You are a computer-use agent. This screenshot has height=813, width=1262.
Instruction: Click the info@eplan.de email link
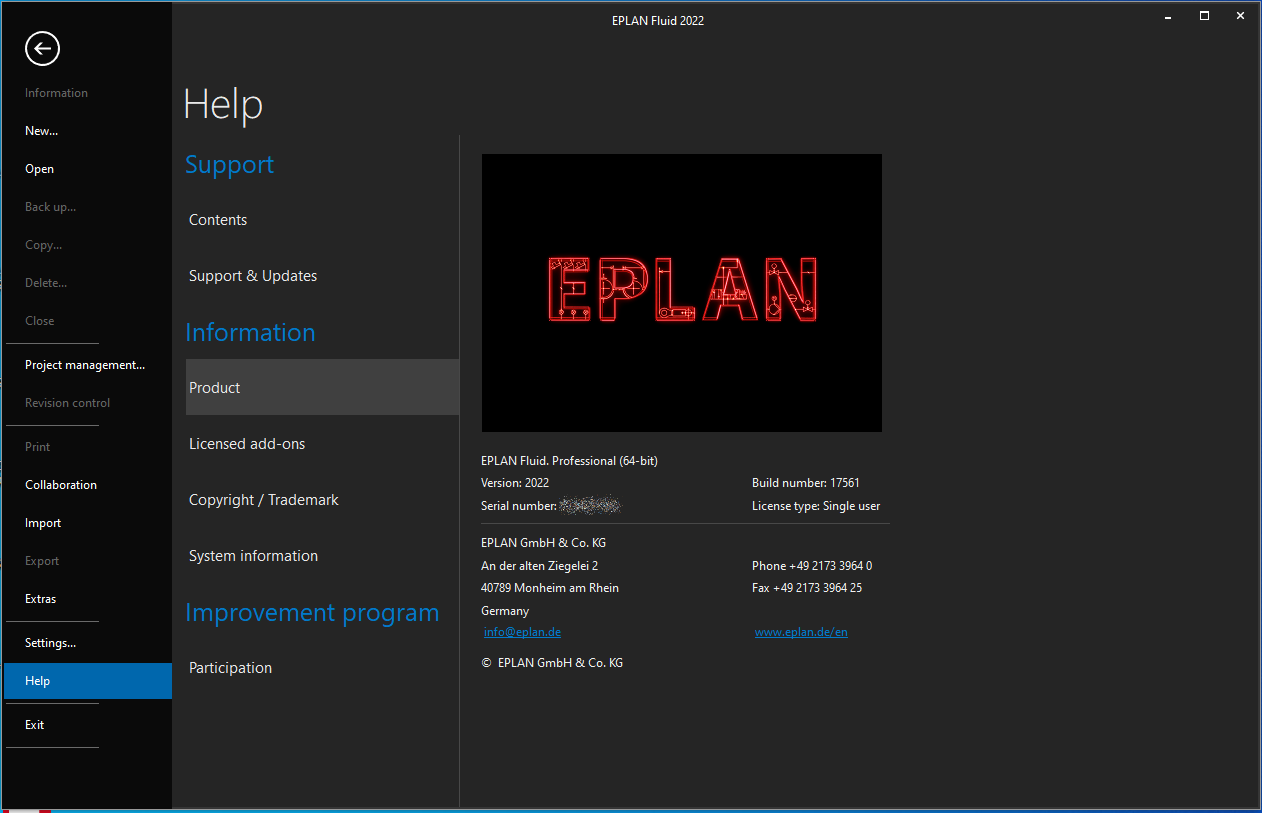click(522, 632)
